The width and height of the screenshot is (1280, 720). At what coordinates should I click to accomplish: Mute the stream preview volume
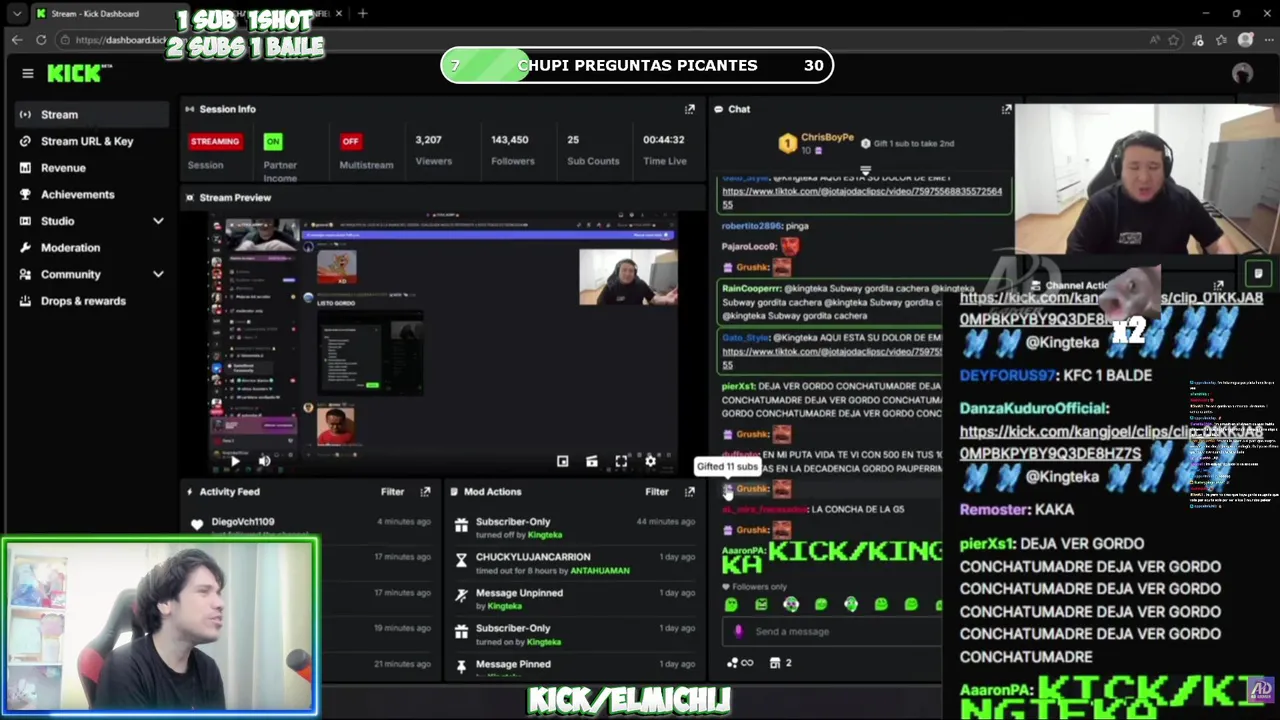tap(264, 461)
